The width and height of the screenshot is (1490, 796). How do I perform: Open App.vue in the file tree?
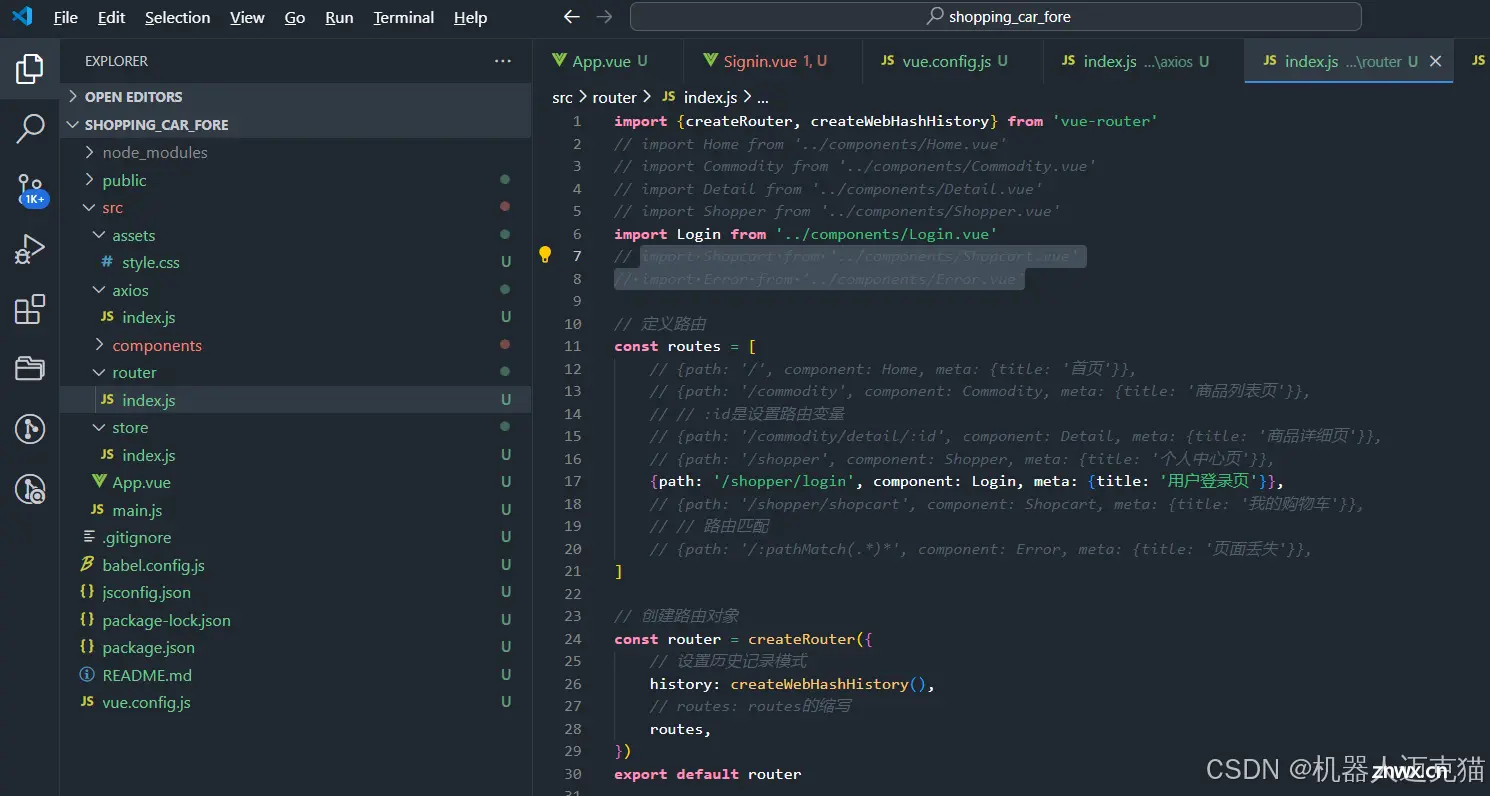coord(296,482)
